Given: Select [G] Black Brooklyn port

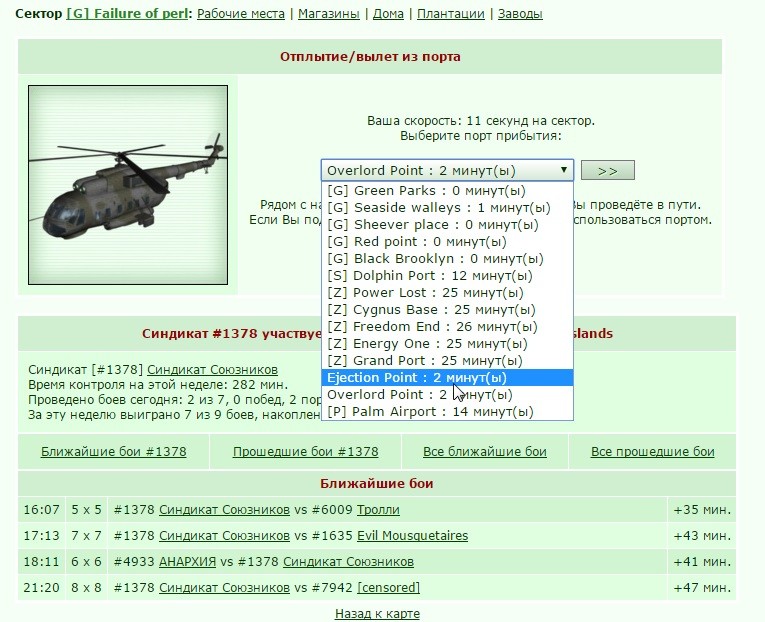Looking at the screenshot, I should point(447,259).
